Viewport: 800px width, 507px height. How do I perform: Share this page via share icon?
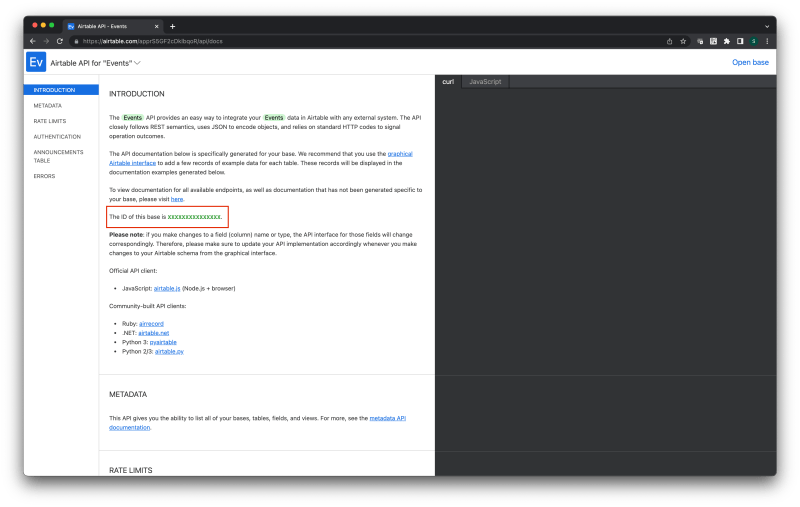[x=669, y=41]
